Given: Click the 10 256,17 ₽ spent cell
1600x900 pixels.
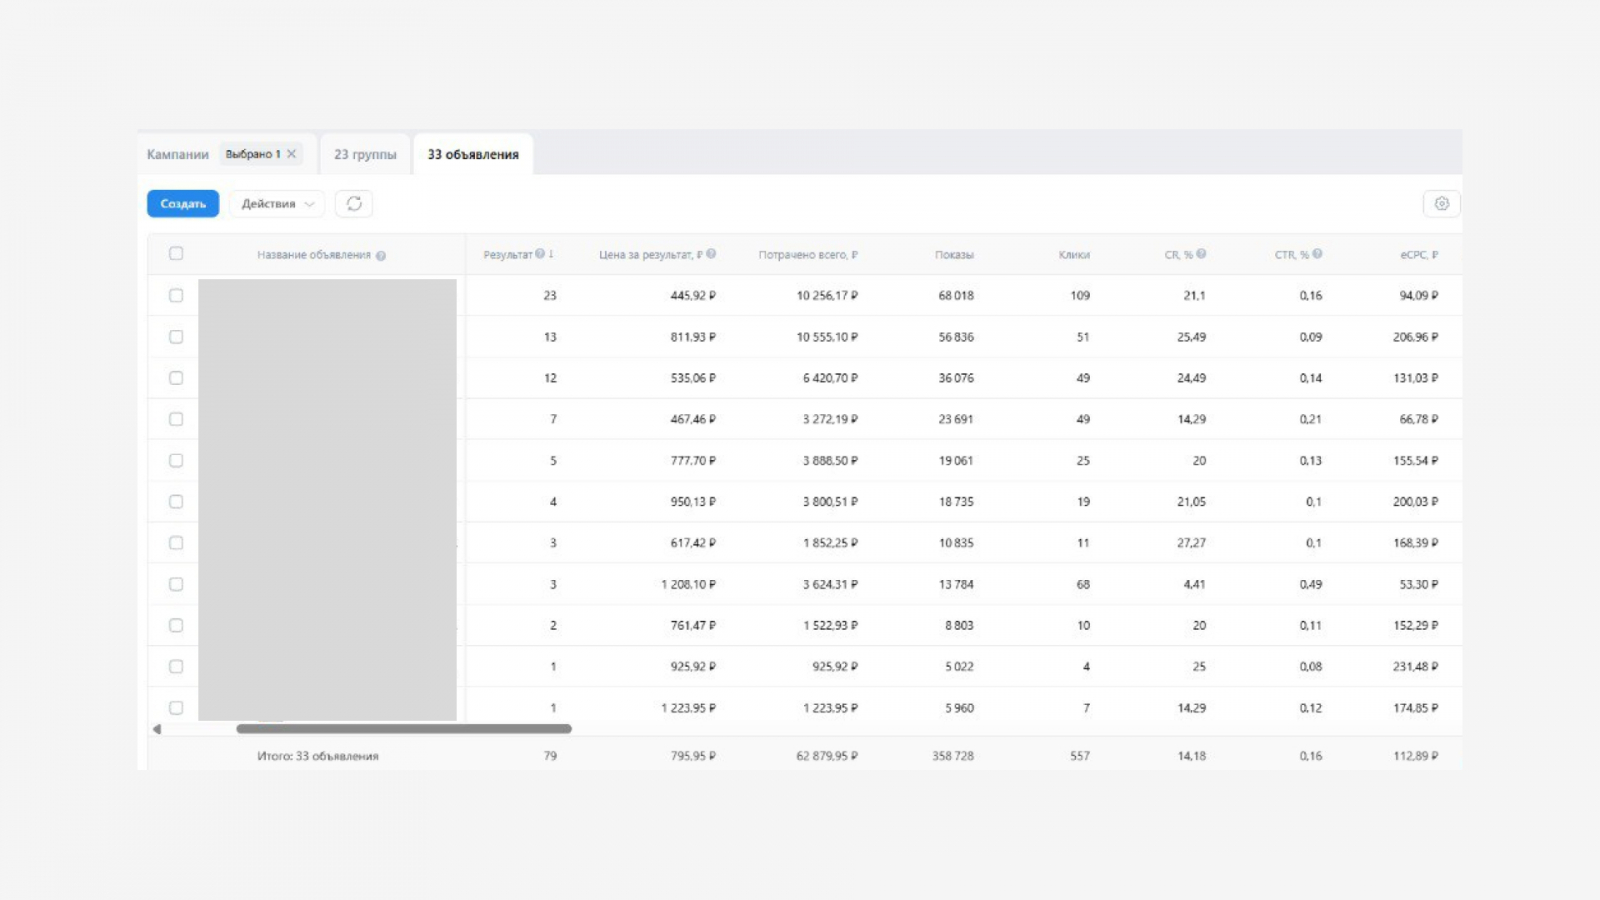Looking at the screenshot, I should point(827,296).
